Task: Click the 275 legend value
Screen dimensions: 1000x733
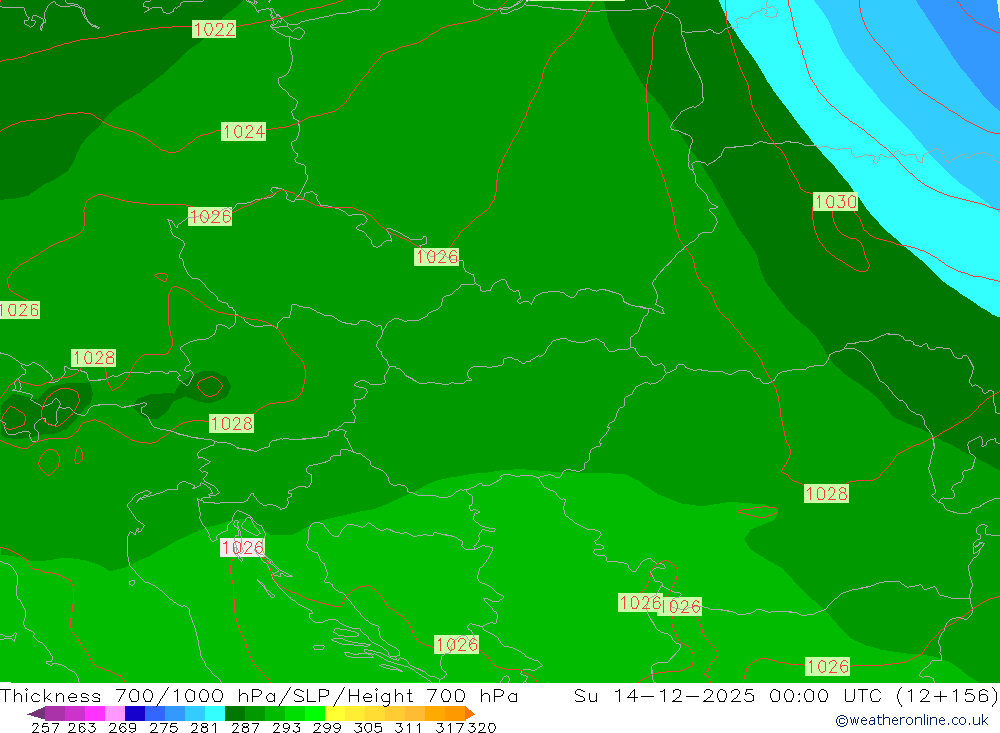Action: (x=163, y=728)
